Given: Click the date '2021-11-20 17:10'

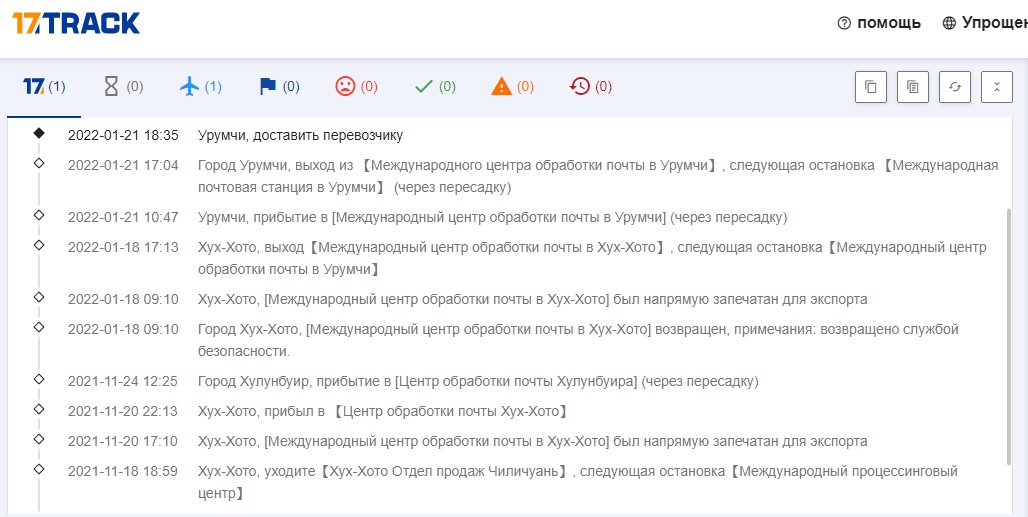Looking at the screenshot, I should coord(123,442).
